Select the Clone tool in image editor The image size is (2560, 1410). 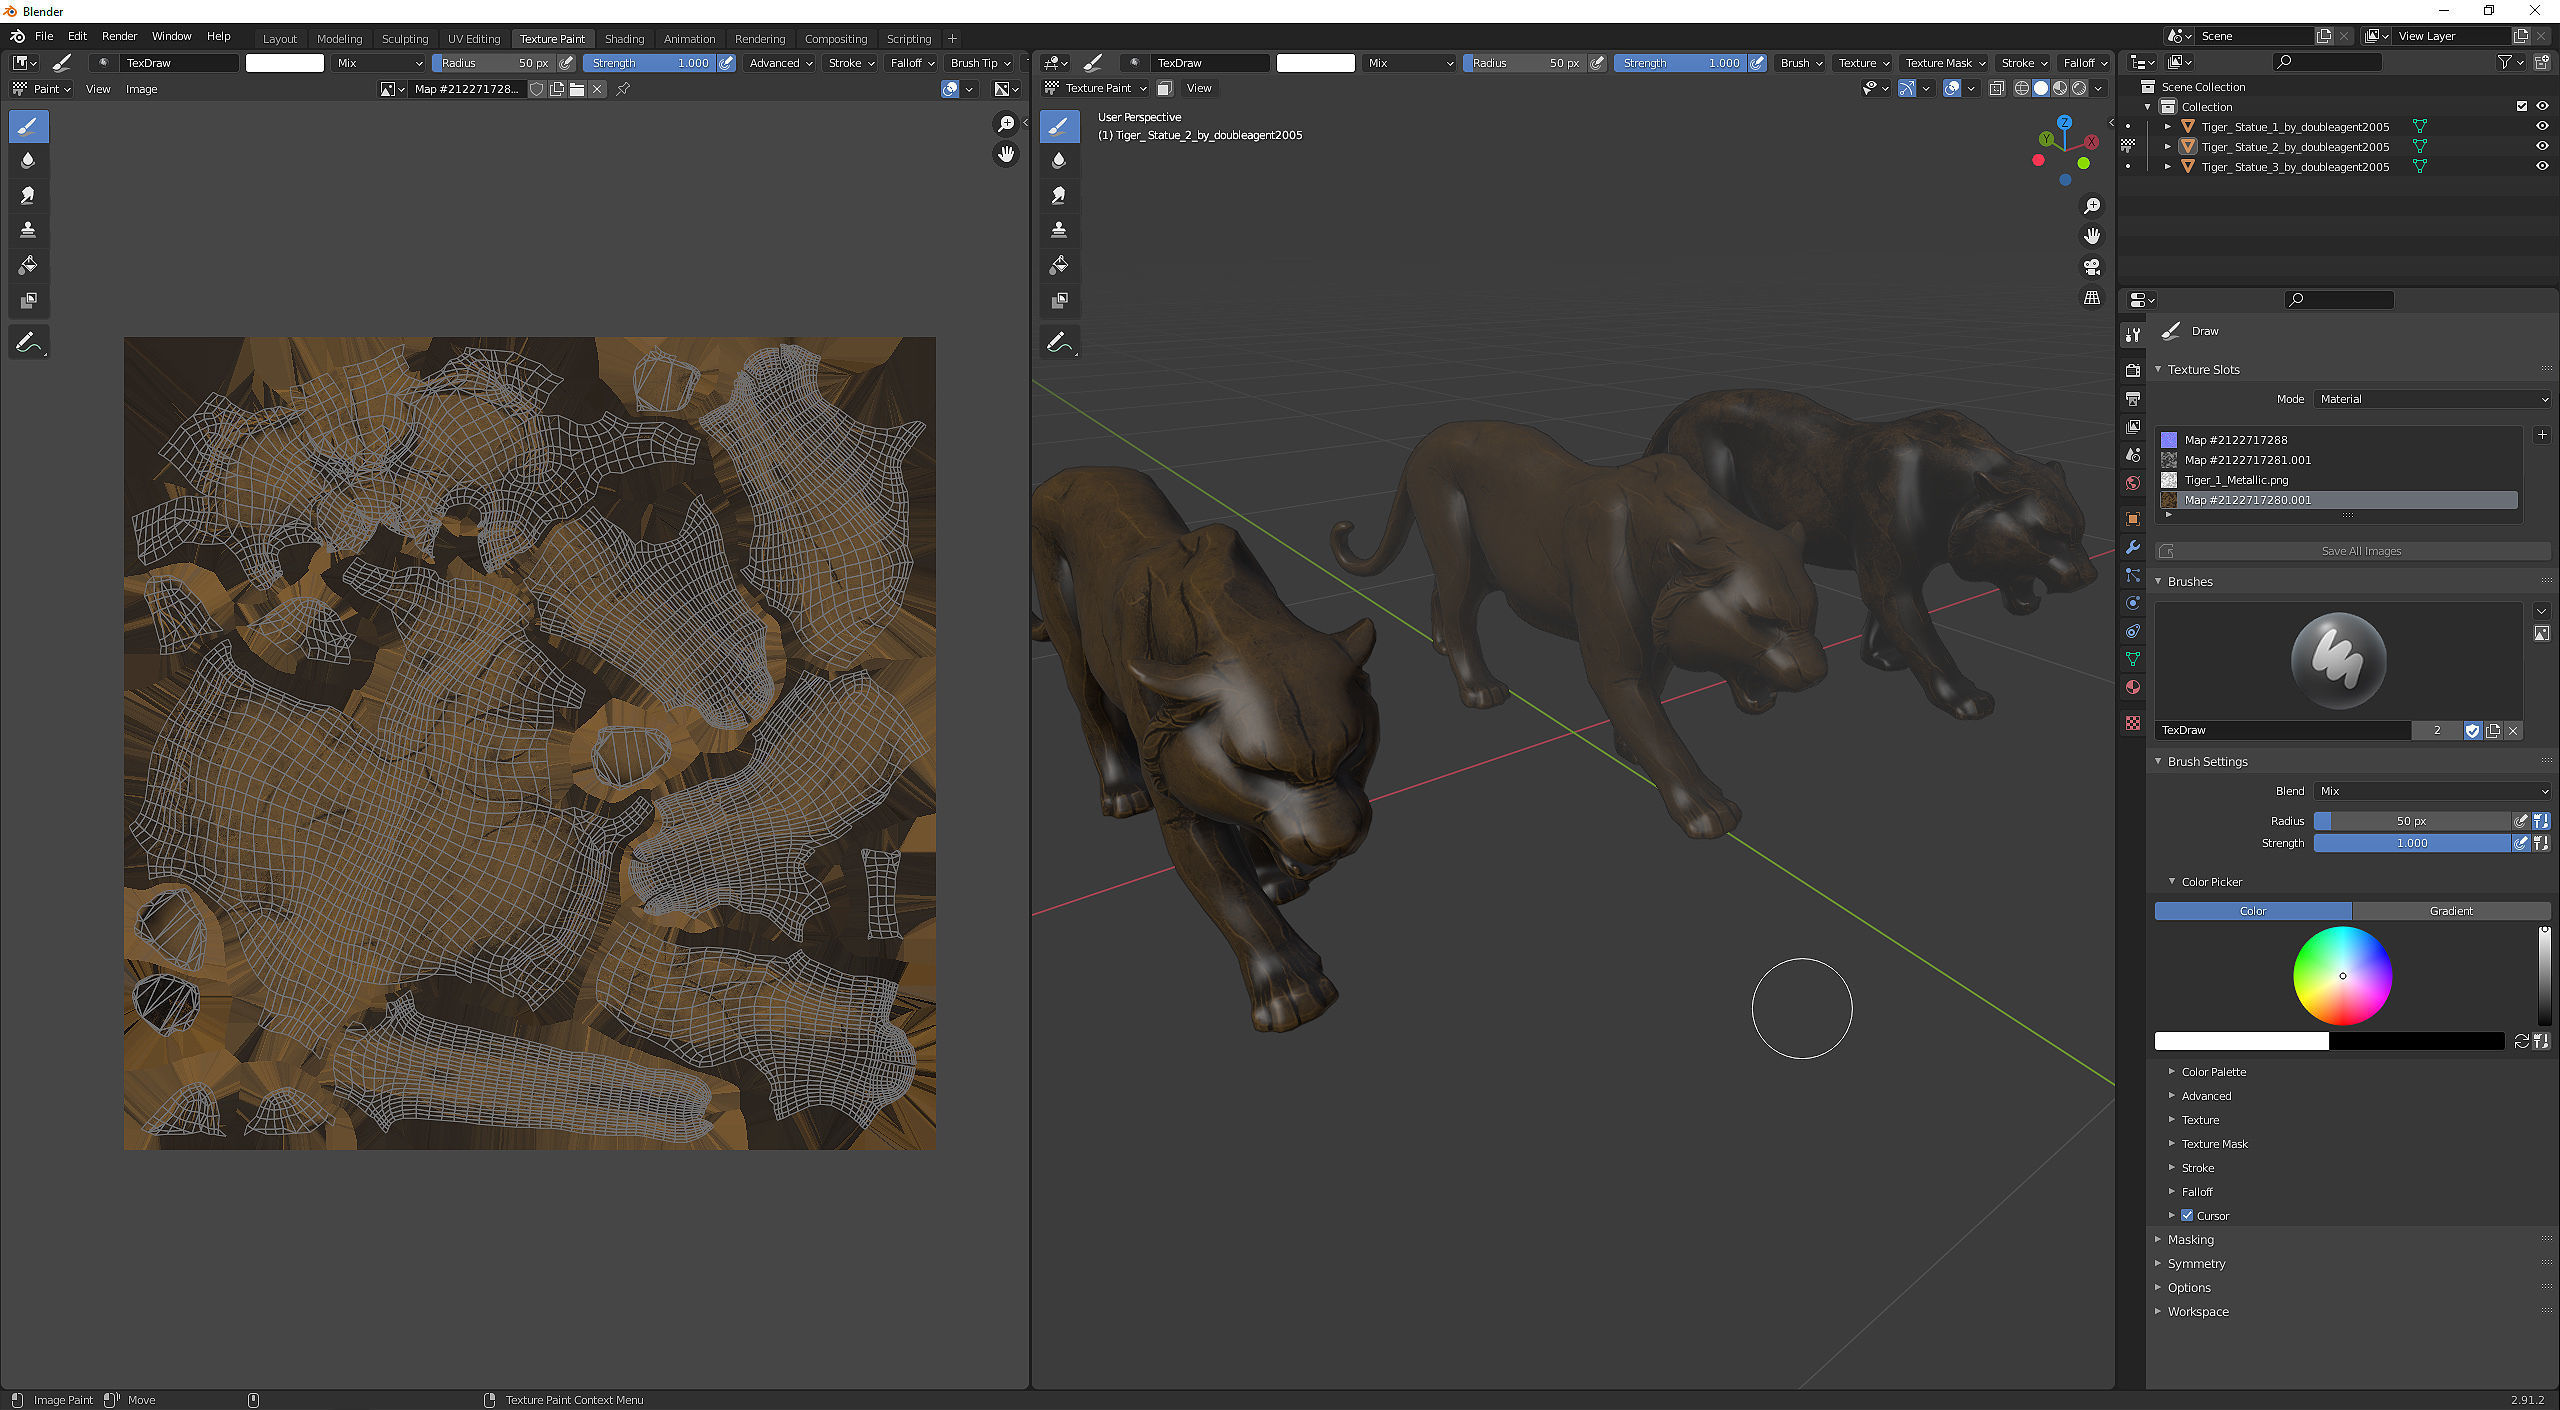click(x=28, y=230)
